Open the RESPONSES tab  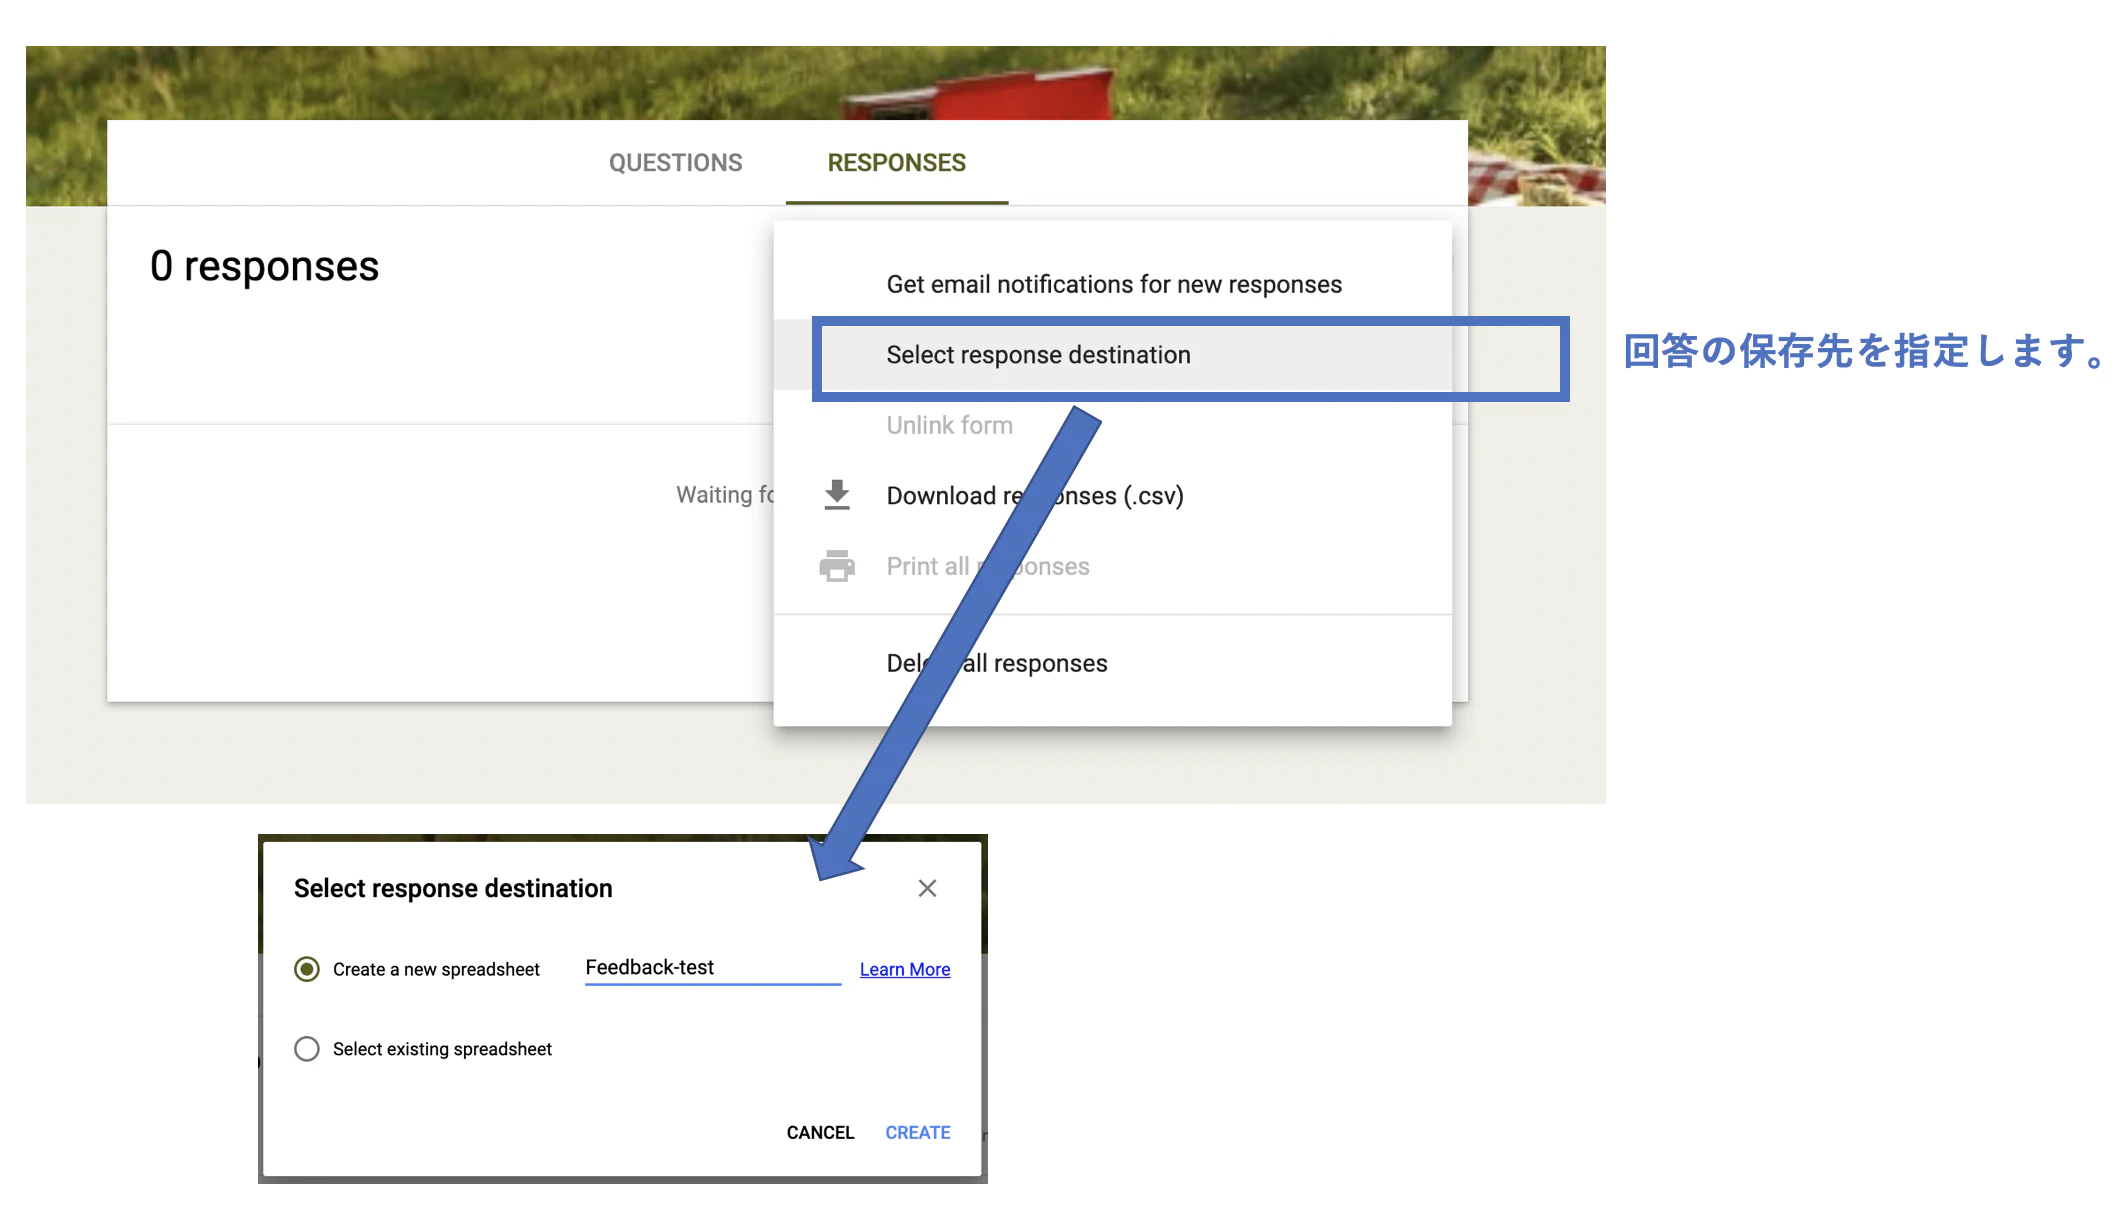tap(896, 163)
